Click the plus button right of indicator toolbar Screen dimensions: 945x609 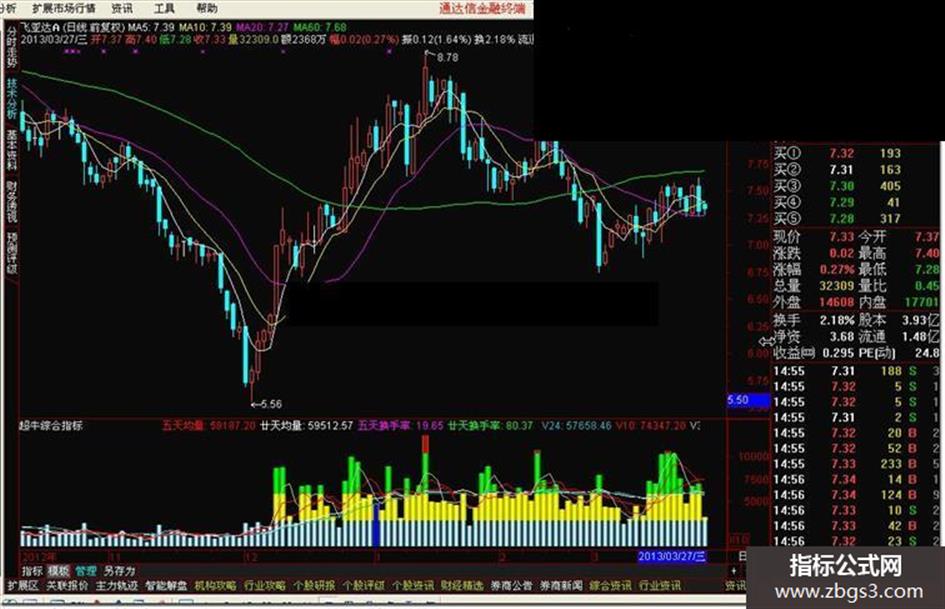coord(733,570)
